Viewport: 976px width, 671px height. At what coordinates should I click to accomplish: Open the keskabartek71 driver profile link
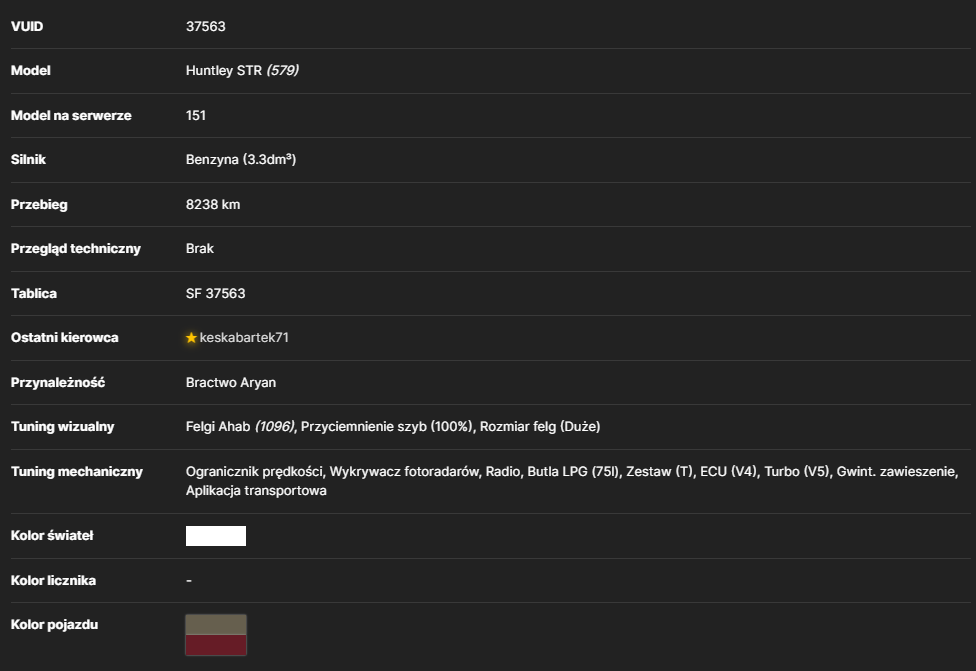244,338
